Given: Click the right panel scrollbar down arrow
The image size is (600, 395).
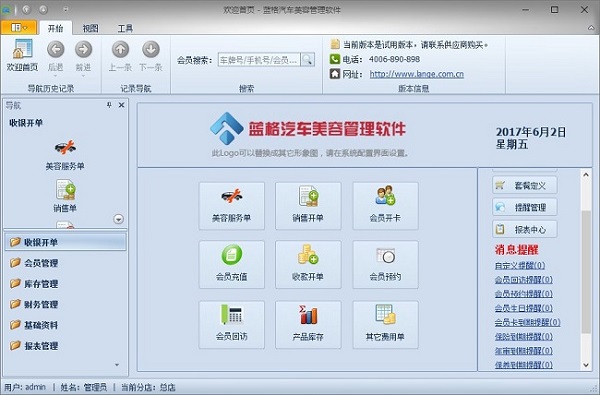Looking at the screenshot, I should (x=586, y=365).
